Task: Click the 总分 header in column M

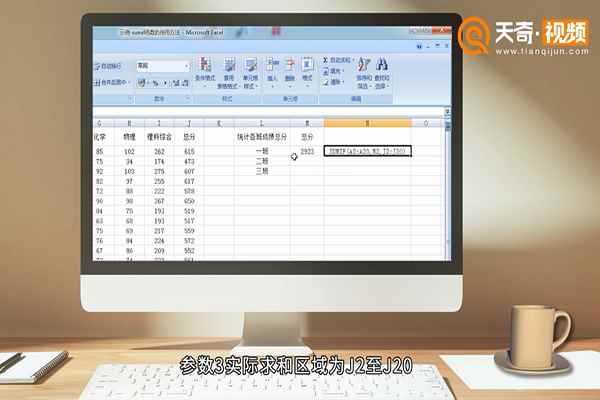Action: [x=307, y=137]
